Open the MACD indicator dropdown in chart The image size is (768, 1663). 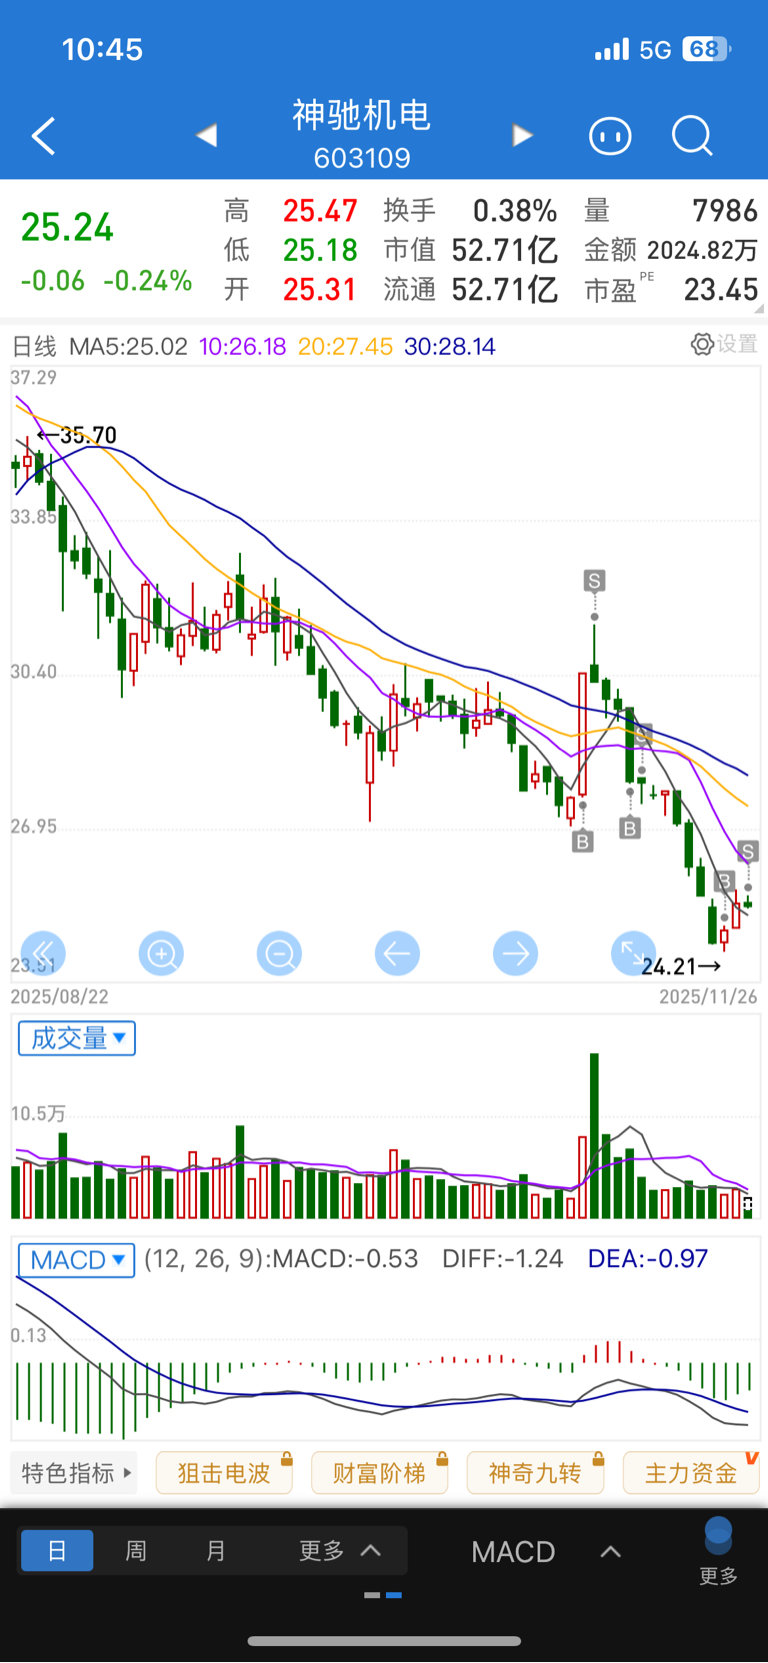(x=77, y=1259)
